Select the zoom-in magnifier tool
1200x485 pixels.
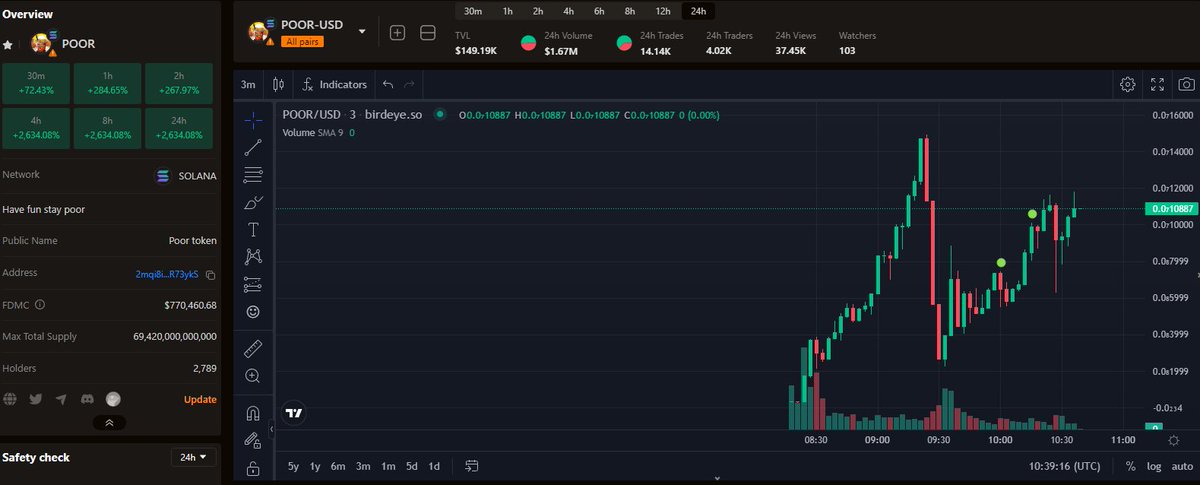253,376
